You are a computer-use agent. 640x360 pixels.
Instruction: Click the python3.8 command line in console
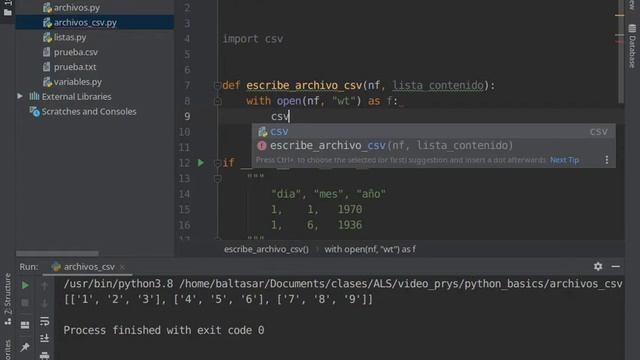(x=343, y=284)
